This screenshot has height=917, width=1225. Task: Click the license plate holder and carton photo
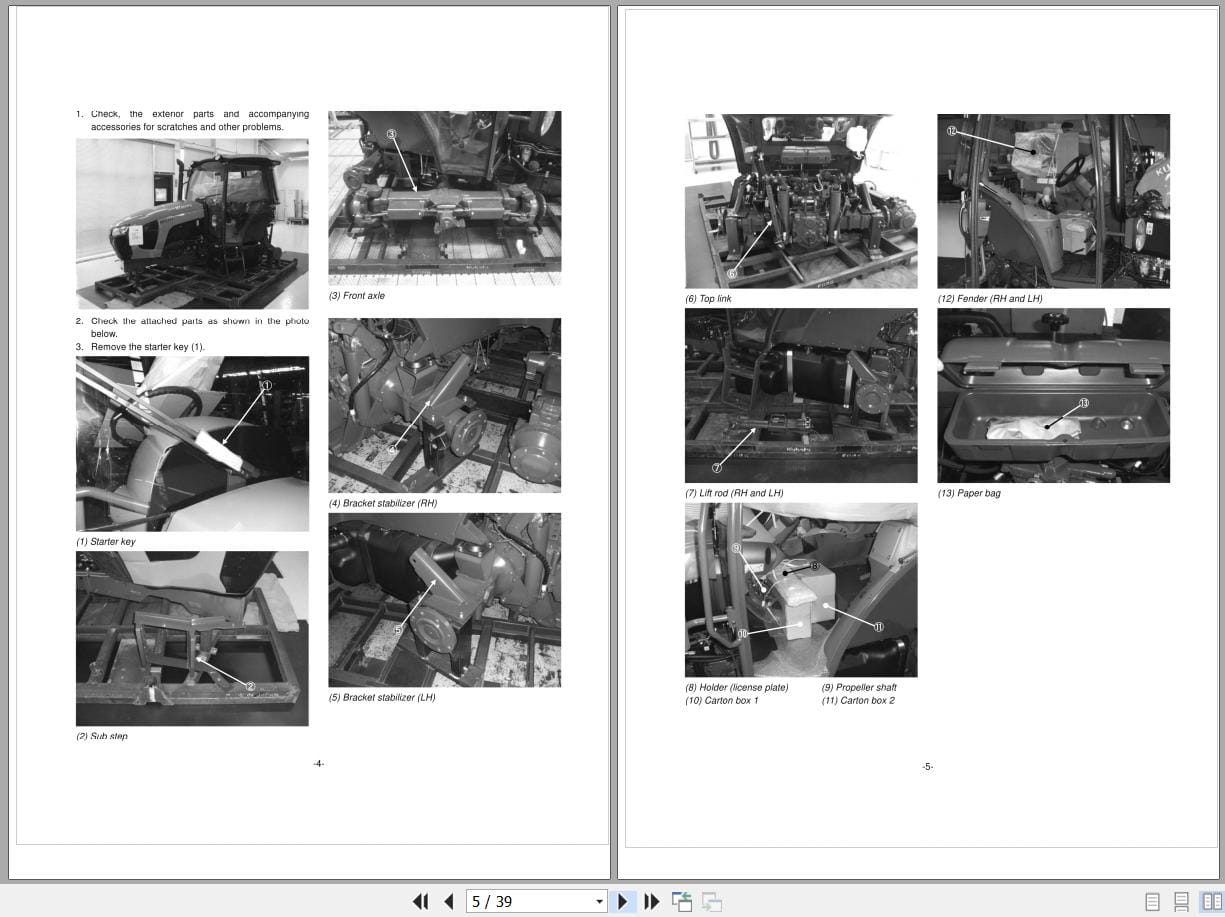point(801,590)
